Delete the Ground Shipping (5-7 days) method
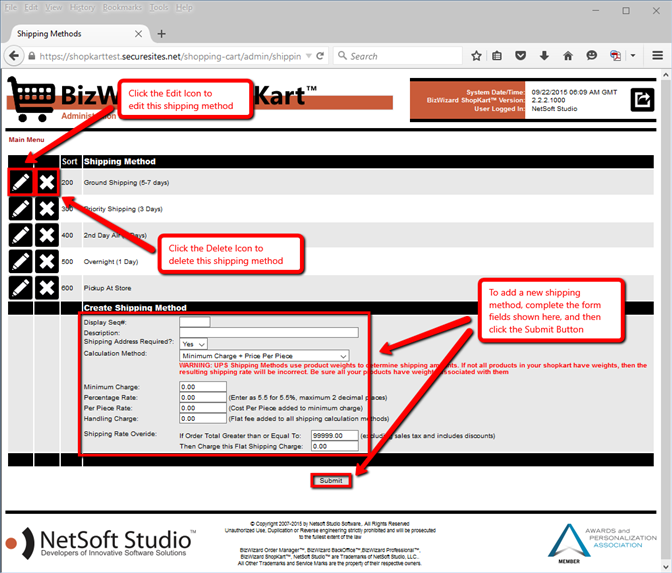The image size is (672, 573). 47,183
